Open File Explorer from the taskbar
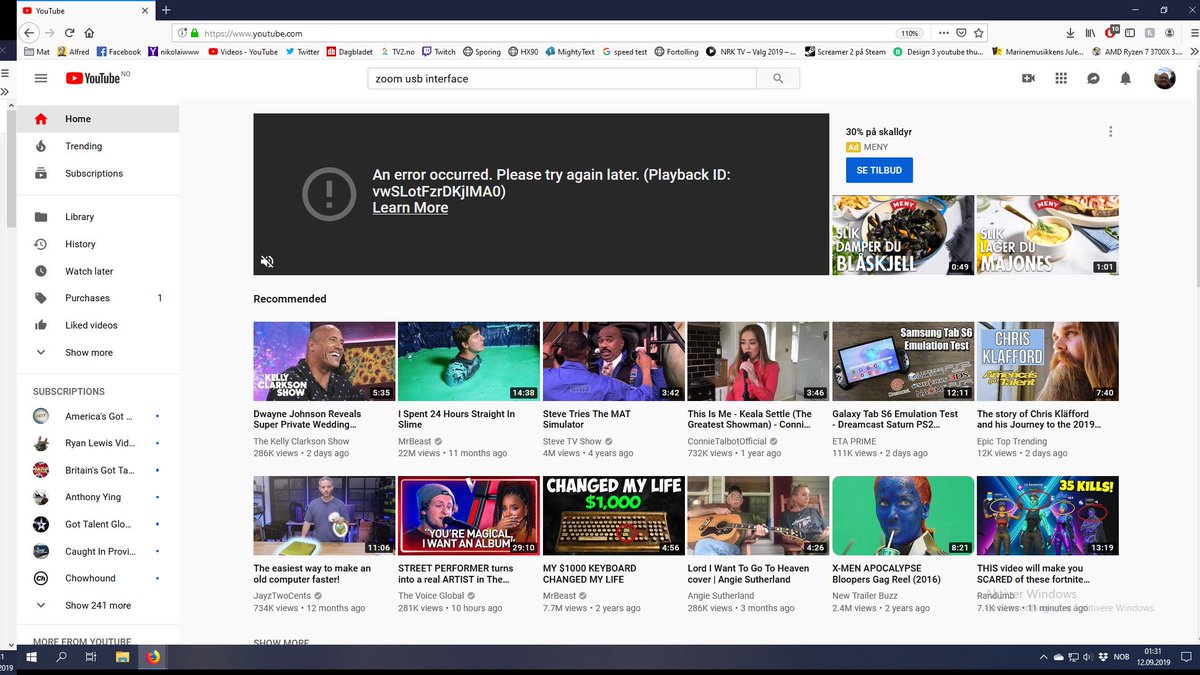Image resolution: width=1200 pixels, height=675 pixels. click(x=122, y=657)
